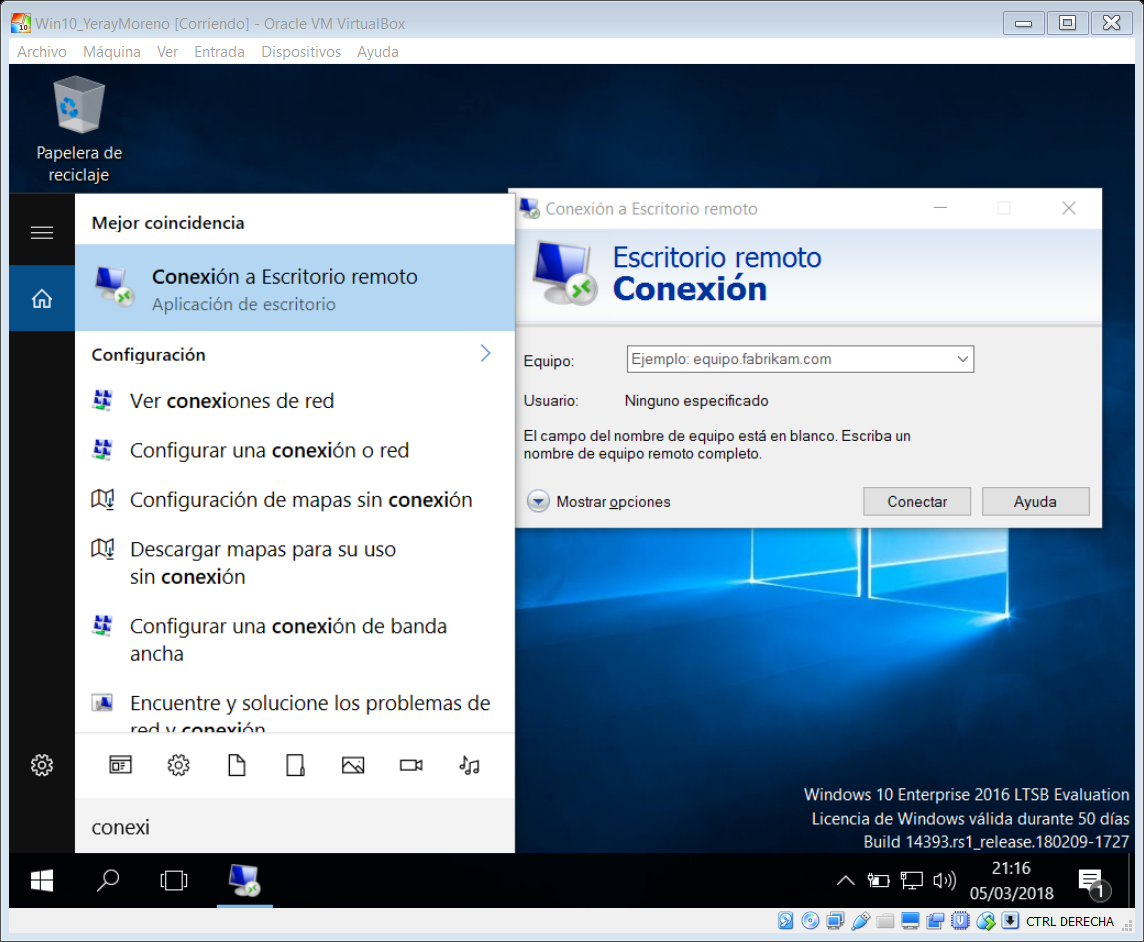Open the Action Center notification icon
The width and height of the screenshot is (1144, 942).
coord(1094,883)
